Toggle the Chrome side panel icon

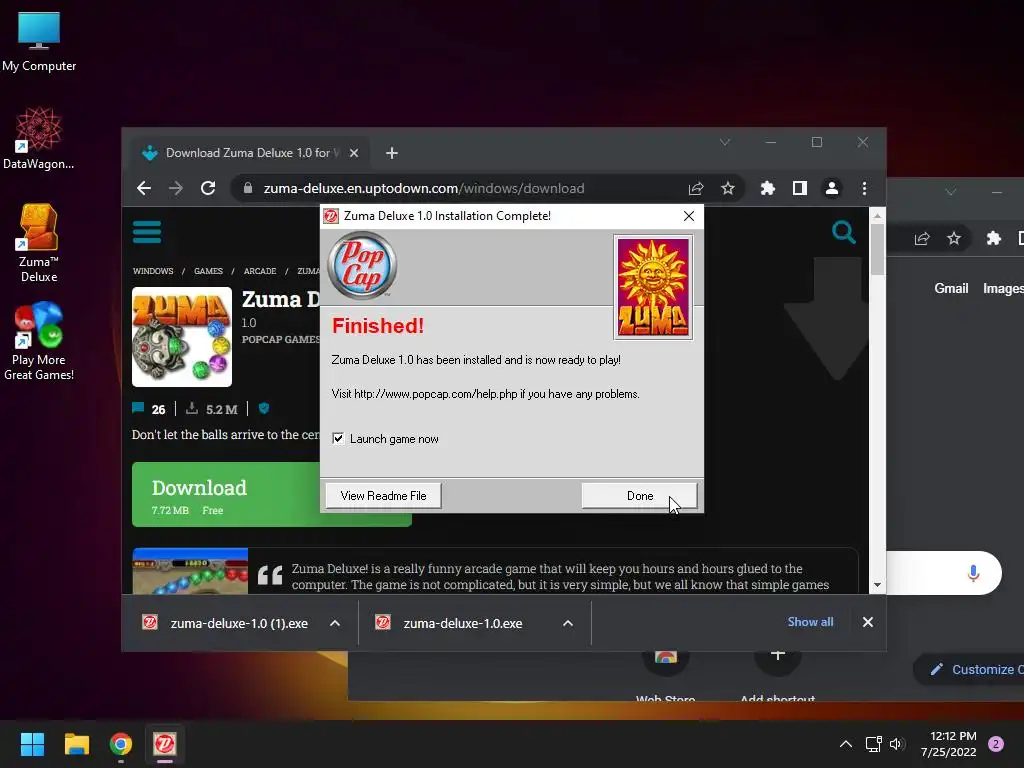[x=799, y=189]
